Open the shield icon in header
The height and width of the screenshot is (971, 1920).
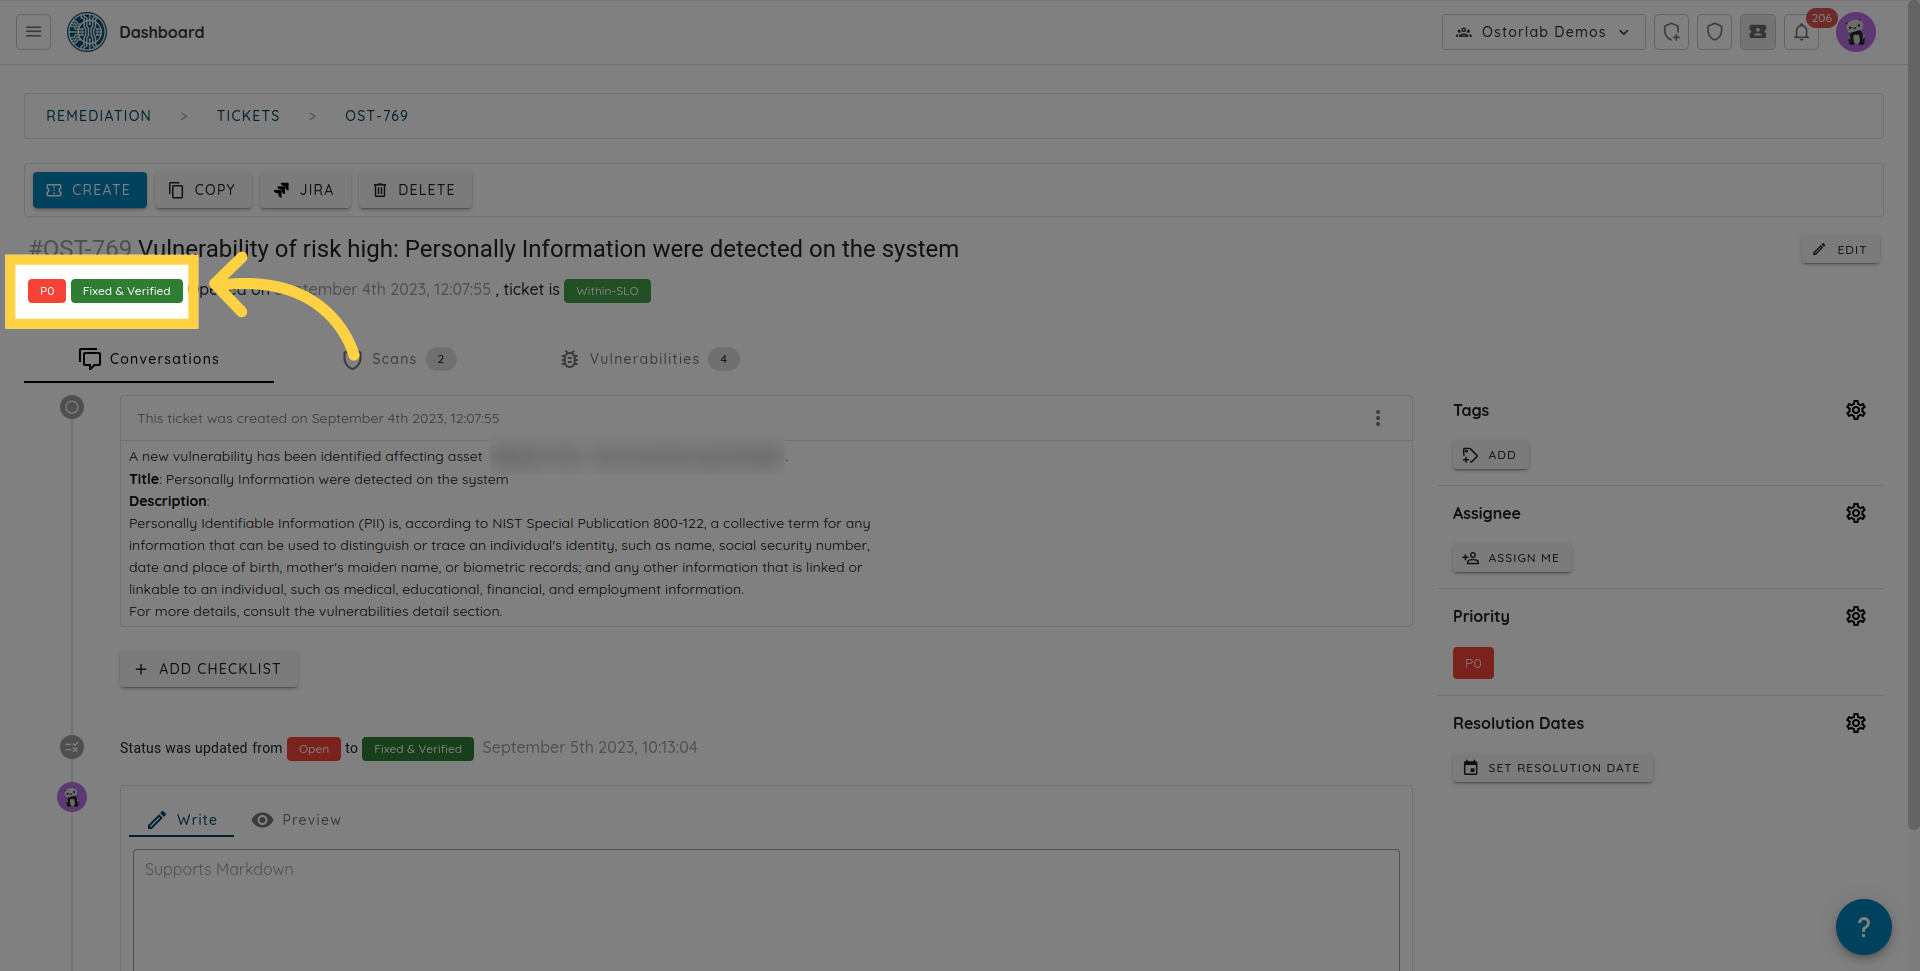point(1714,32)
